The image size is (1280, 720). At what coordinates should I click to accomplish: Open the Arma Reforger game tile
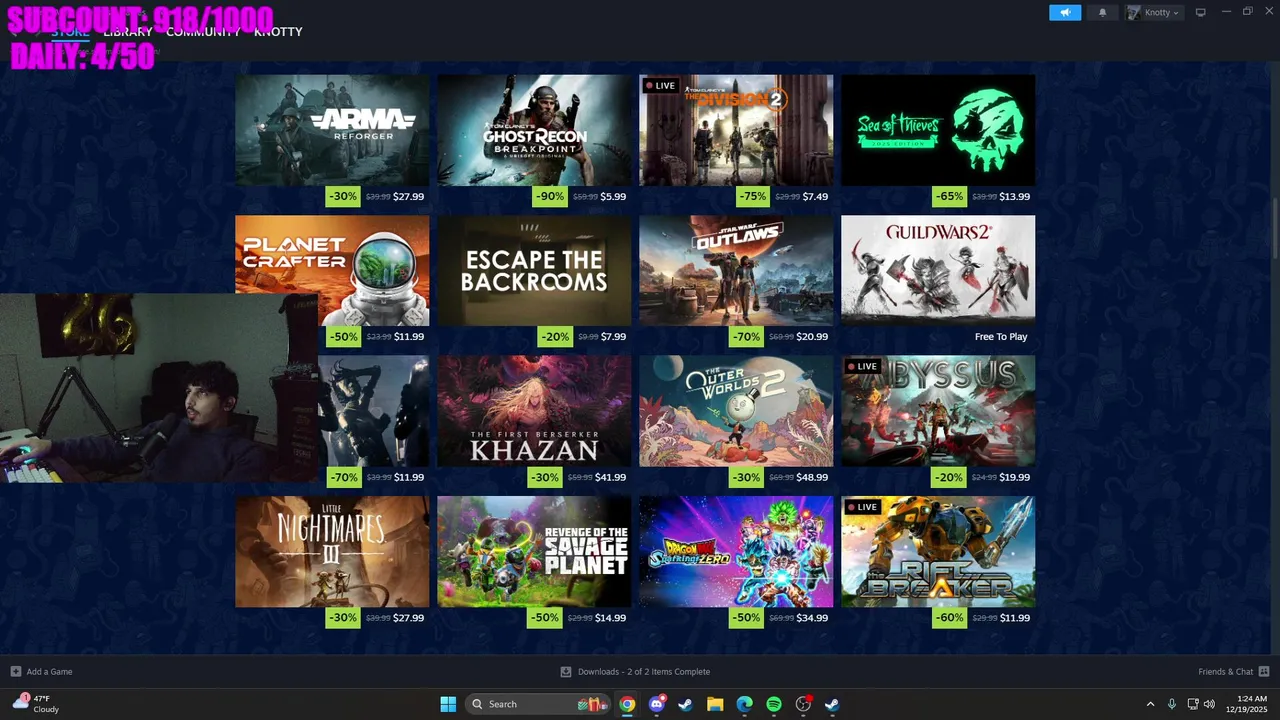tap(332, 130)
